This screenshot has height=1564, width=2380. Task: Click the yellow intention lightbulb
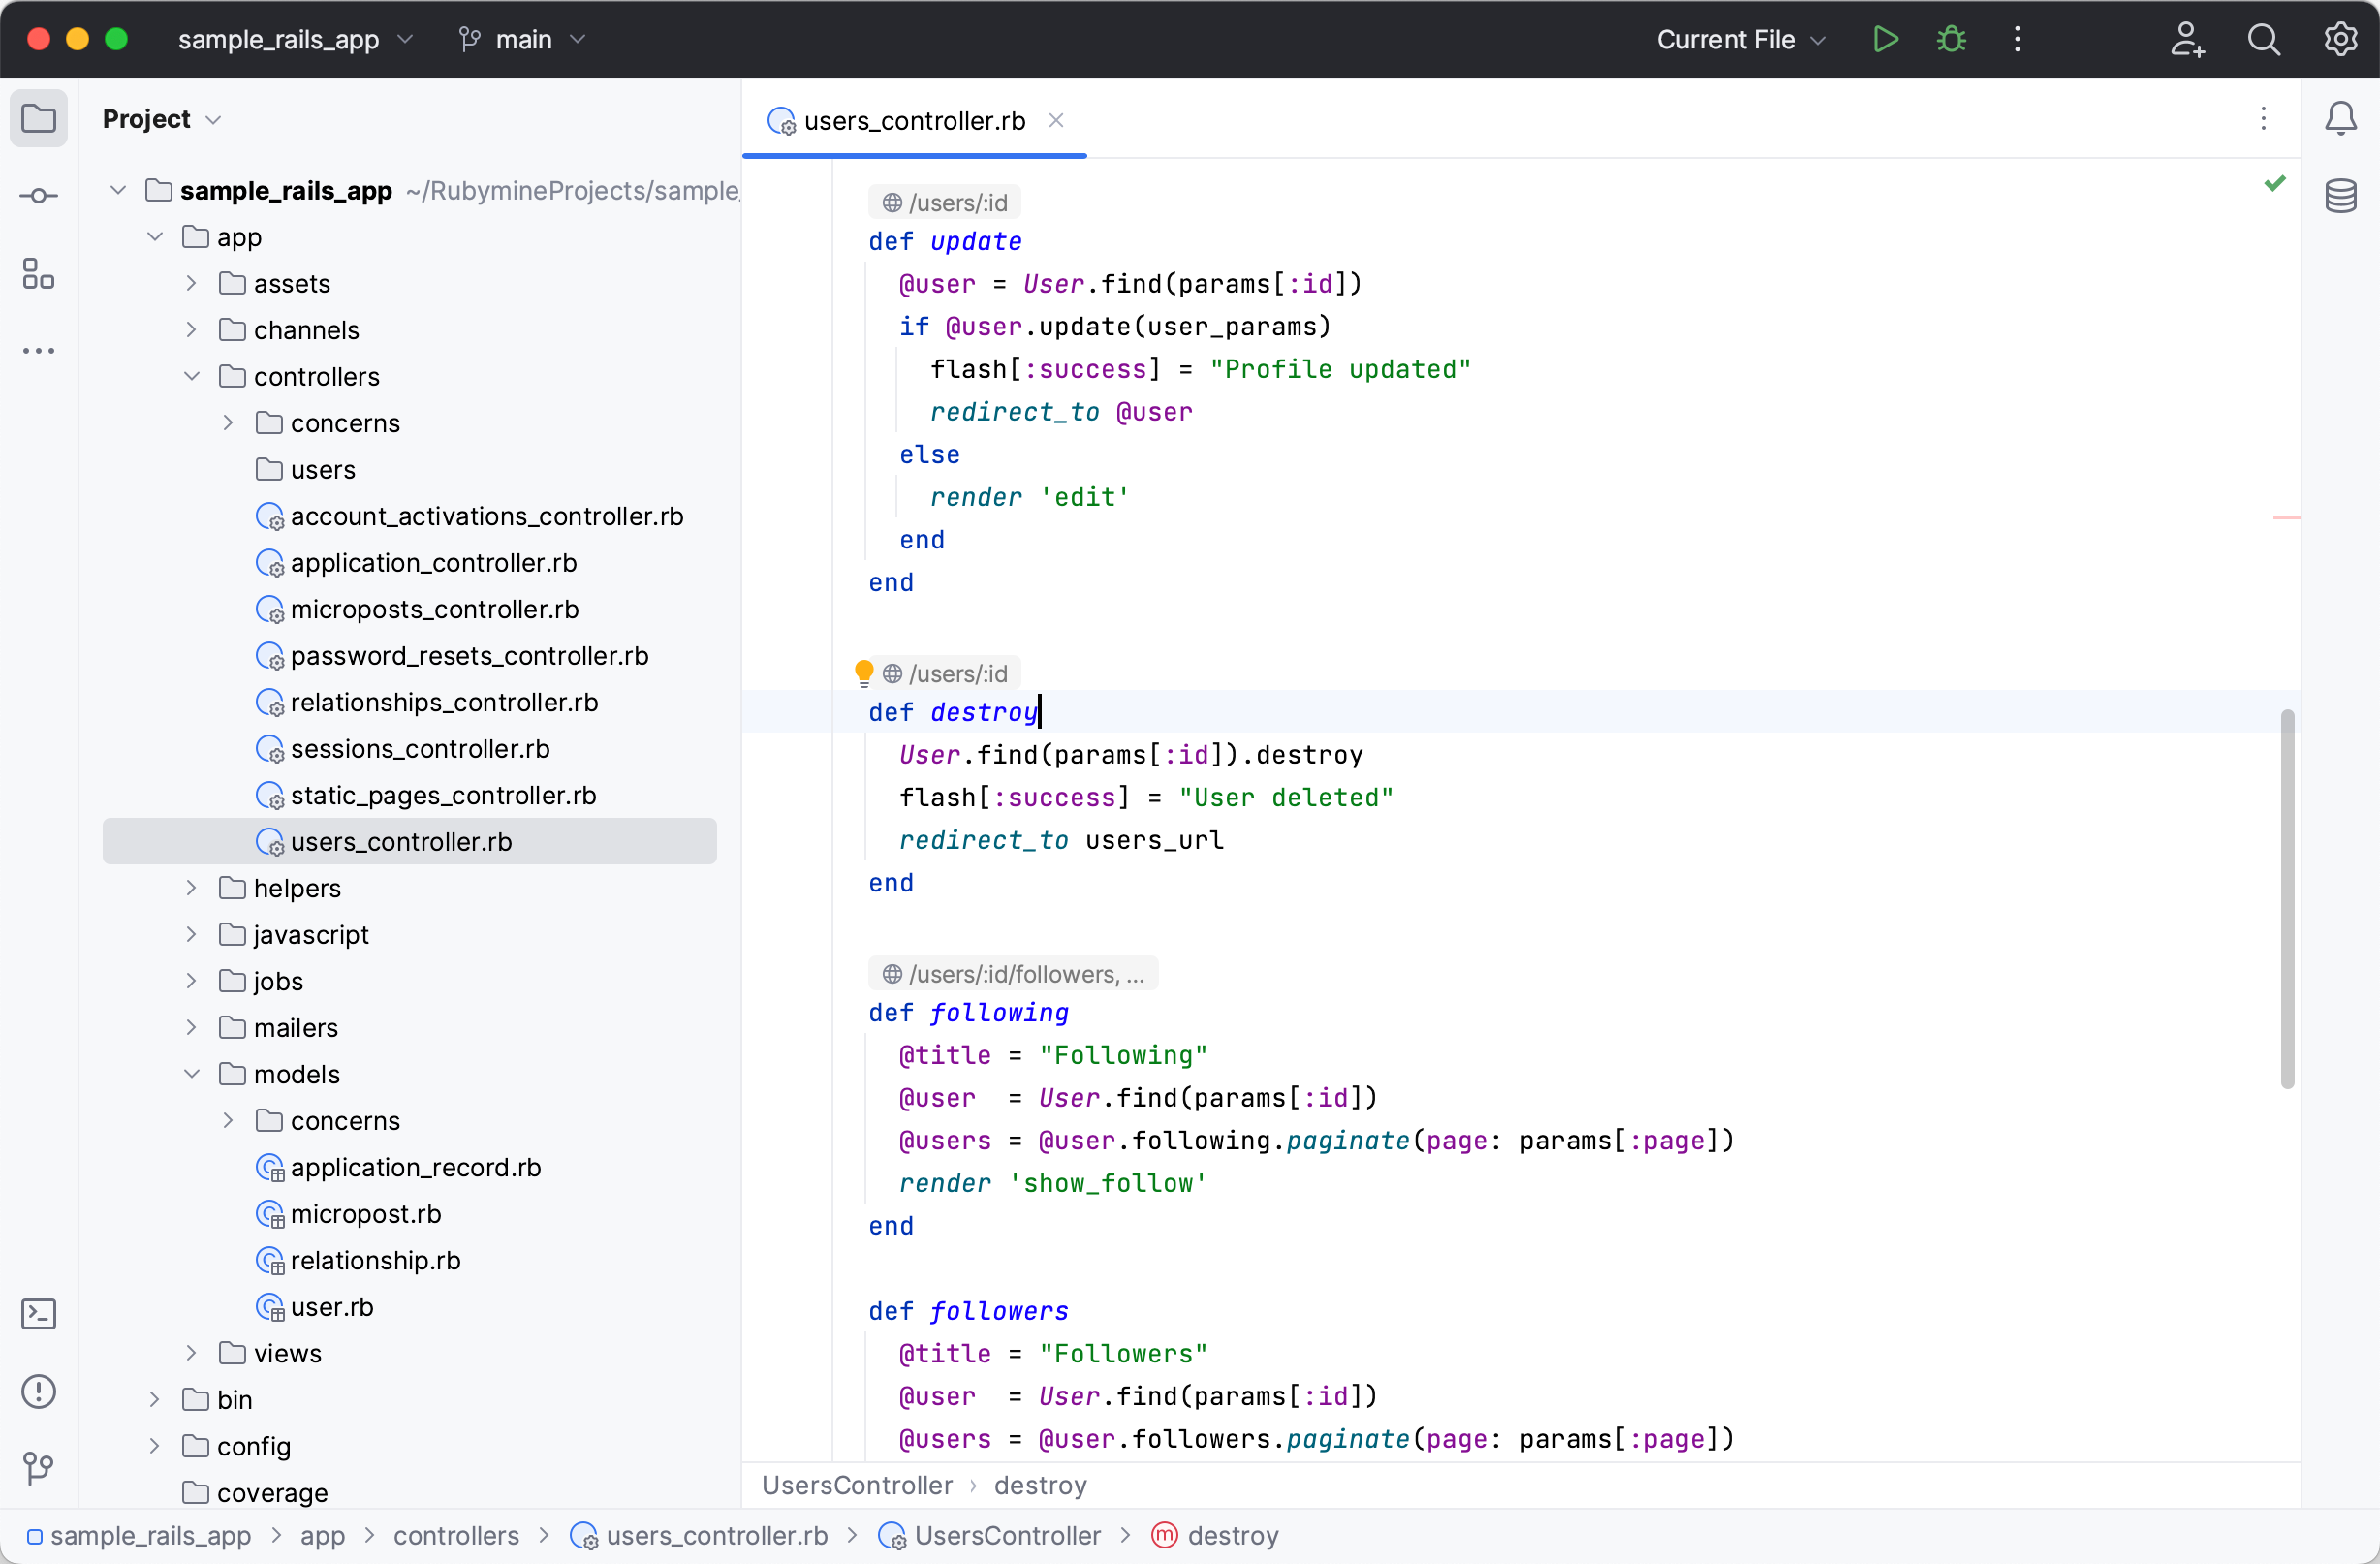(x=864, y=672)
